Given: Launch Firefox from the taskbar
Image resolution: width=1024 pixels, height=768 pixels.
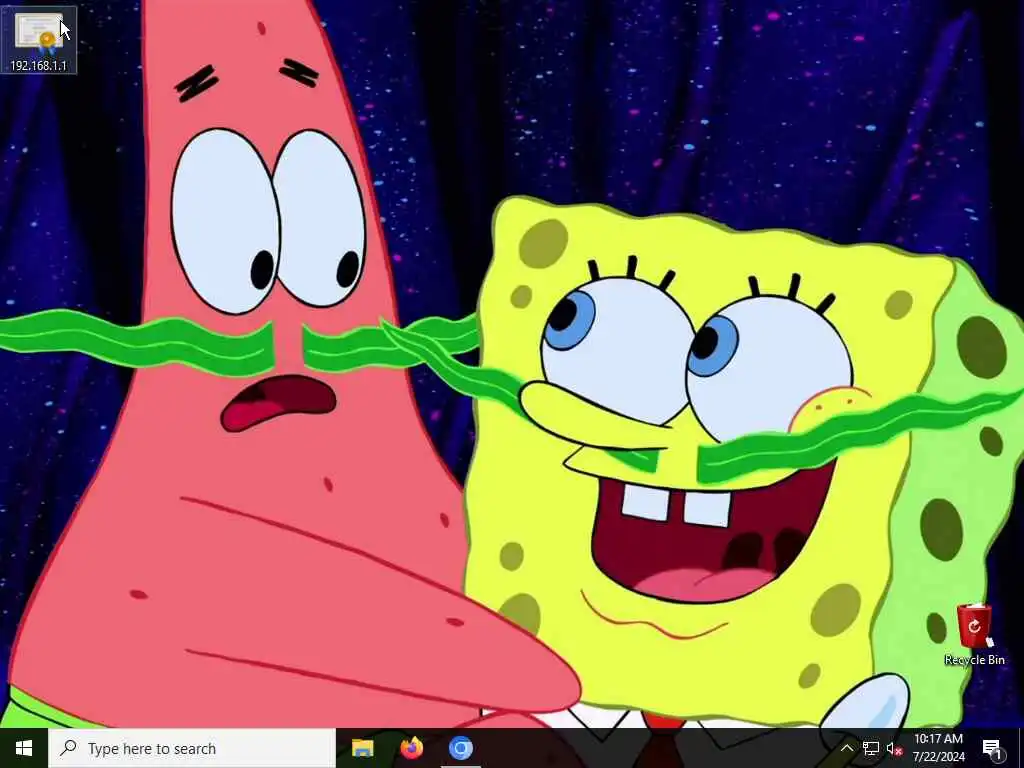Looking at the screenshot, I should (411, 748).
